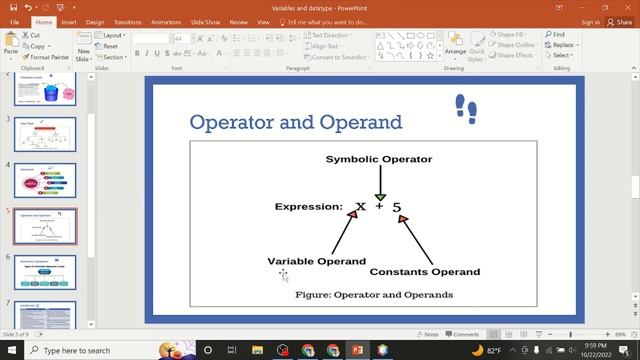Click Sign in link
Viewport: 640px width, 360px height.
tap(590, 22)
